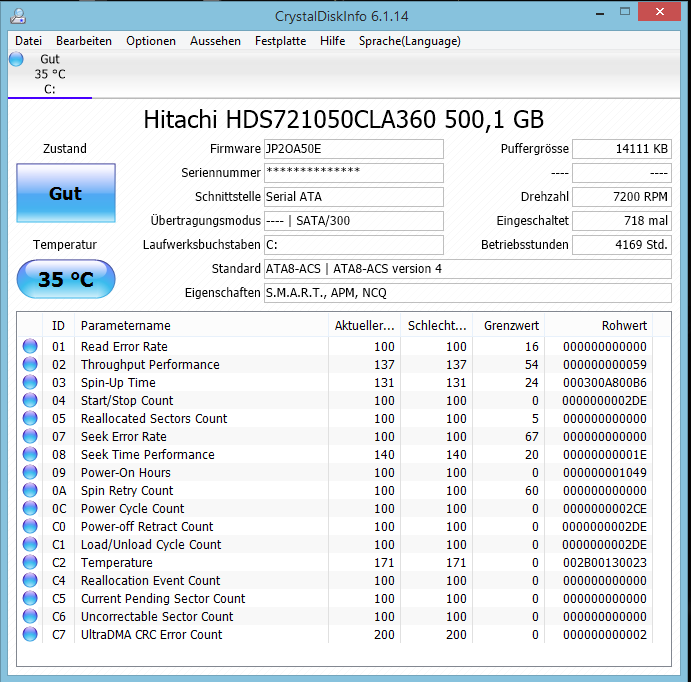Click the Betriebsstunden value 4169 Std.
The width and height of the screenshot is (691, 682).
pyautogui.click(x=622, y=245)
